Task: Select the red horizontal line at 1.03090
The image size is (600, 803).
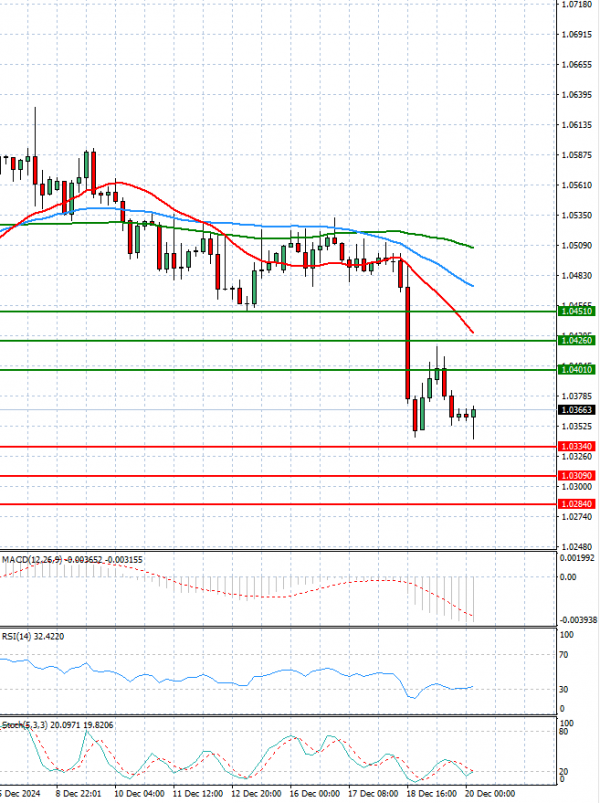Action: (278, 476)
